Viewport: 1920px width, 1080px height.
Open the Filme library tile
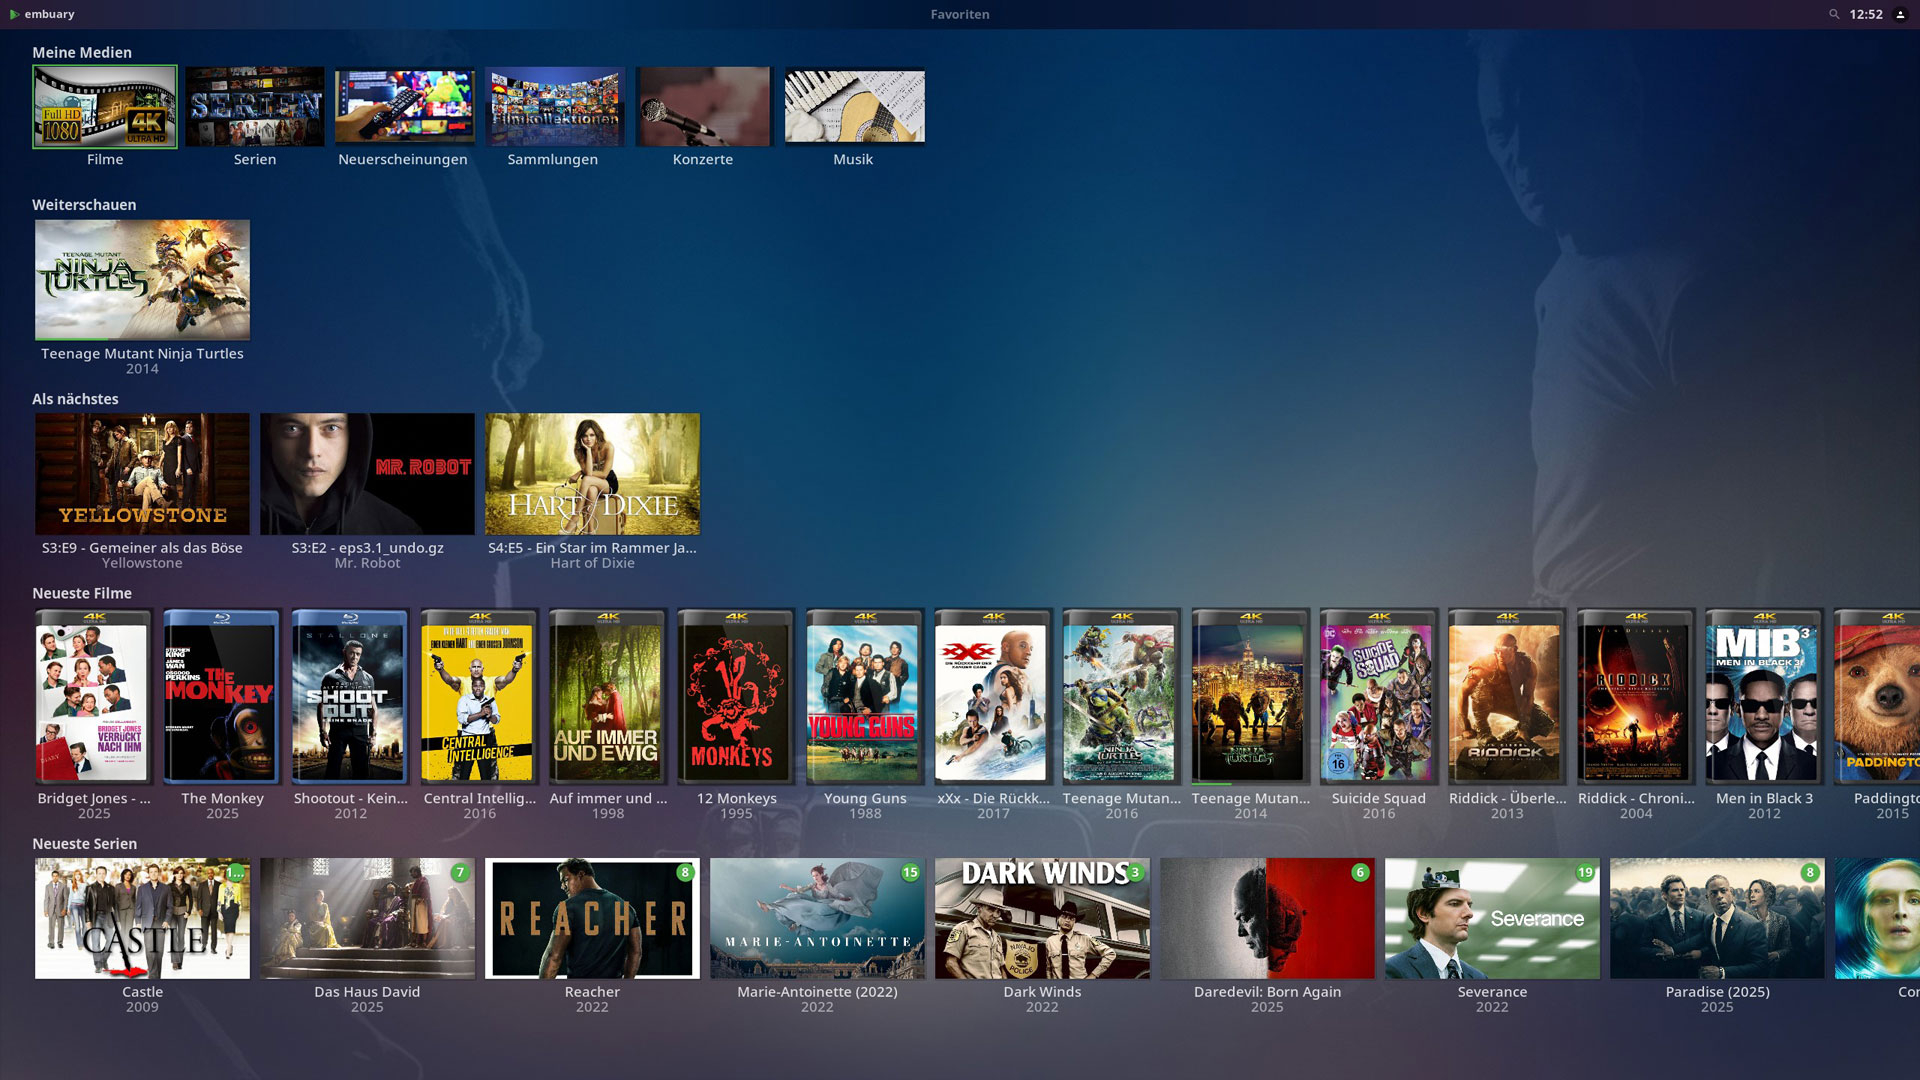[x=105, y=107]
